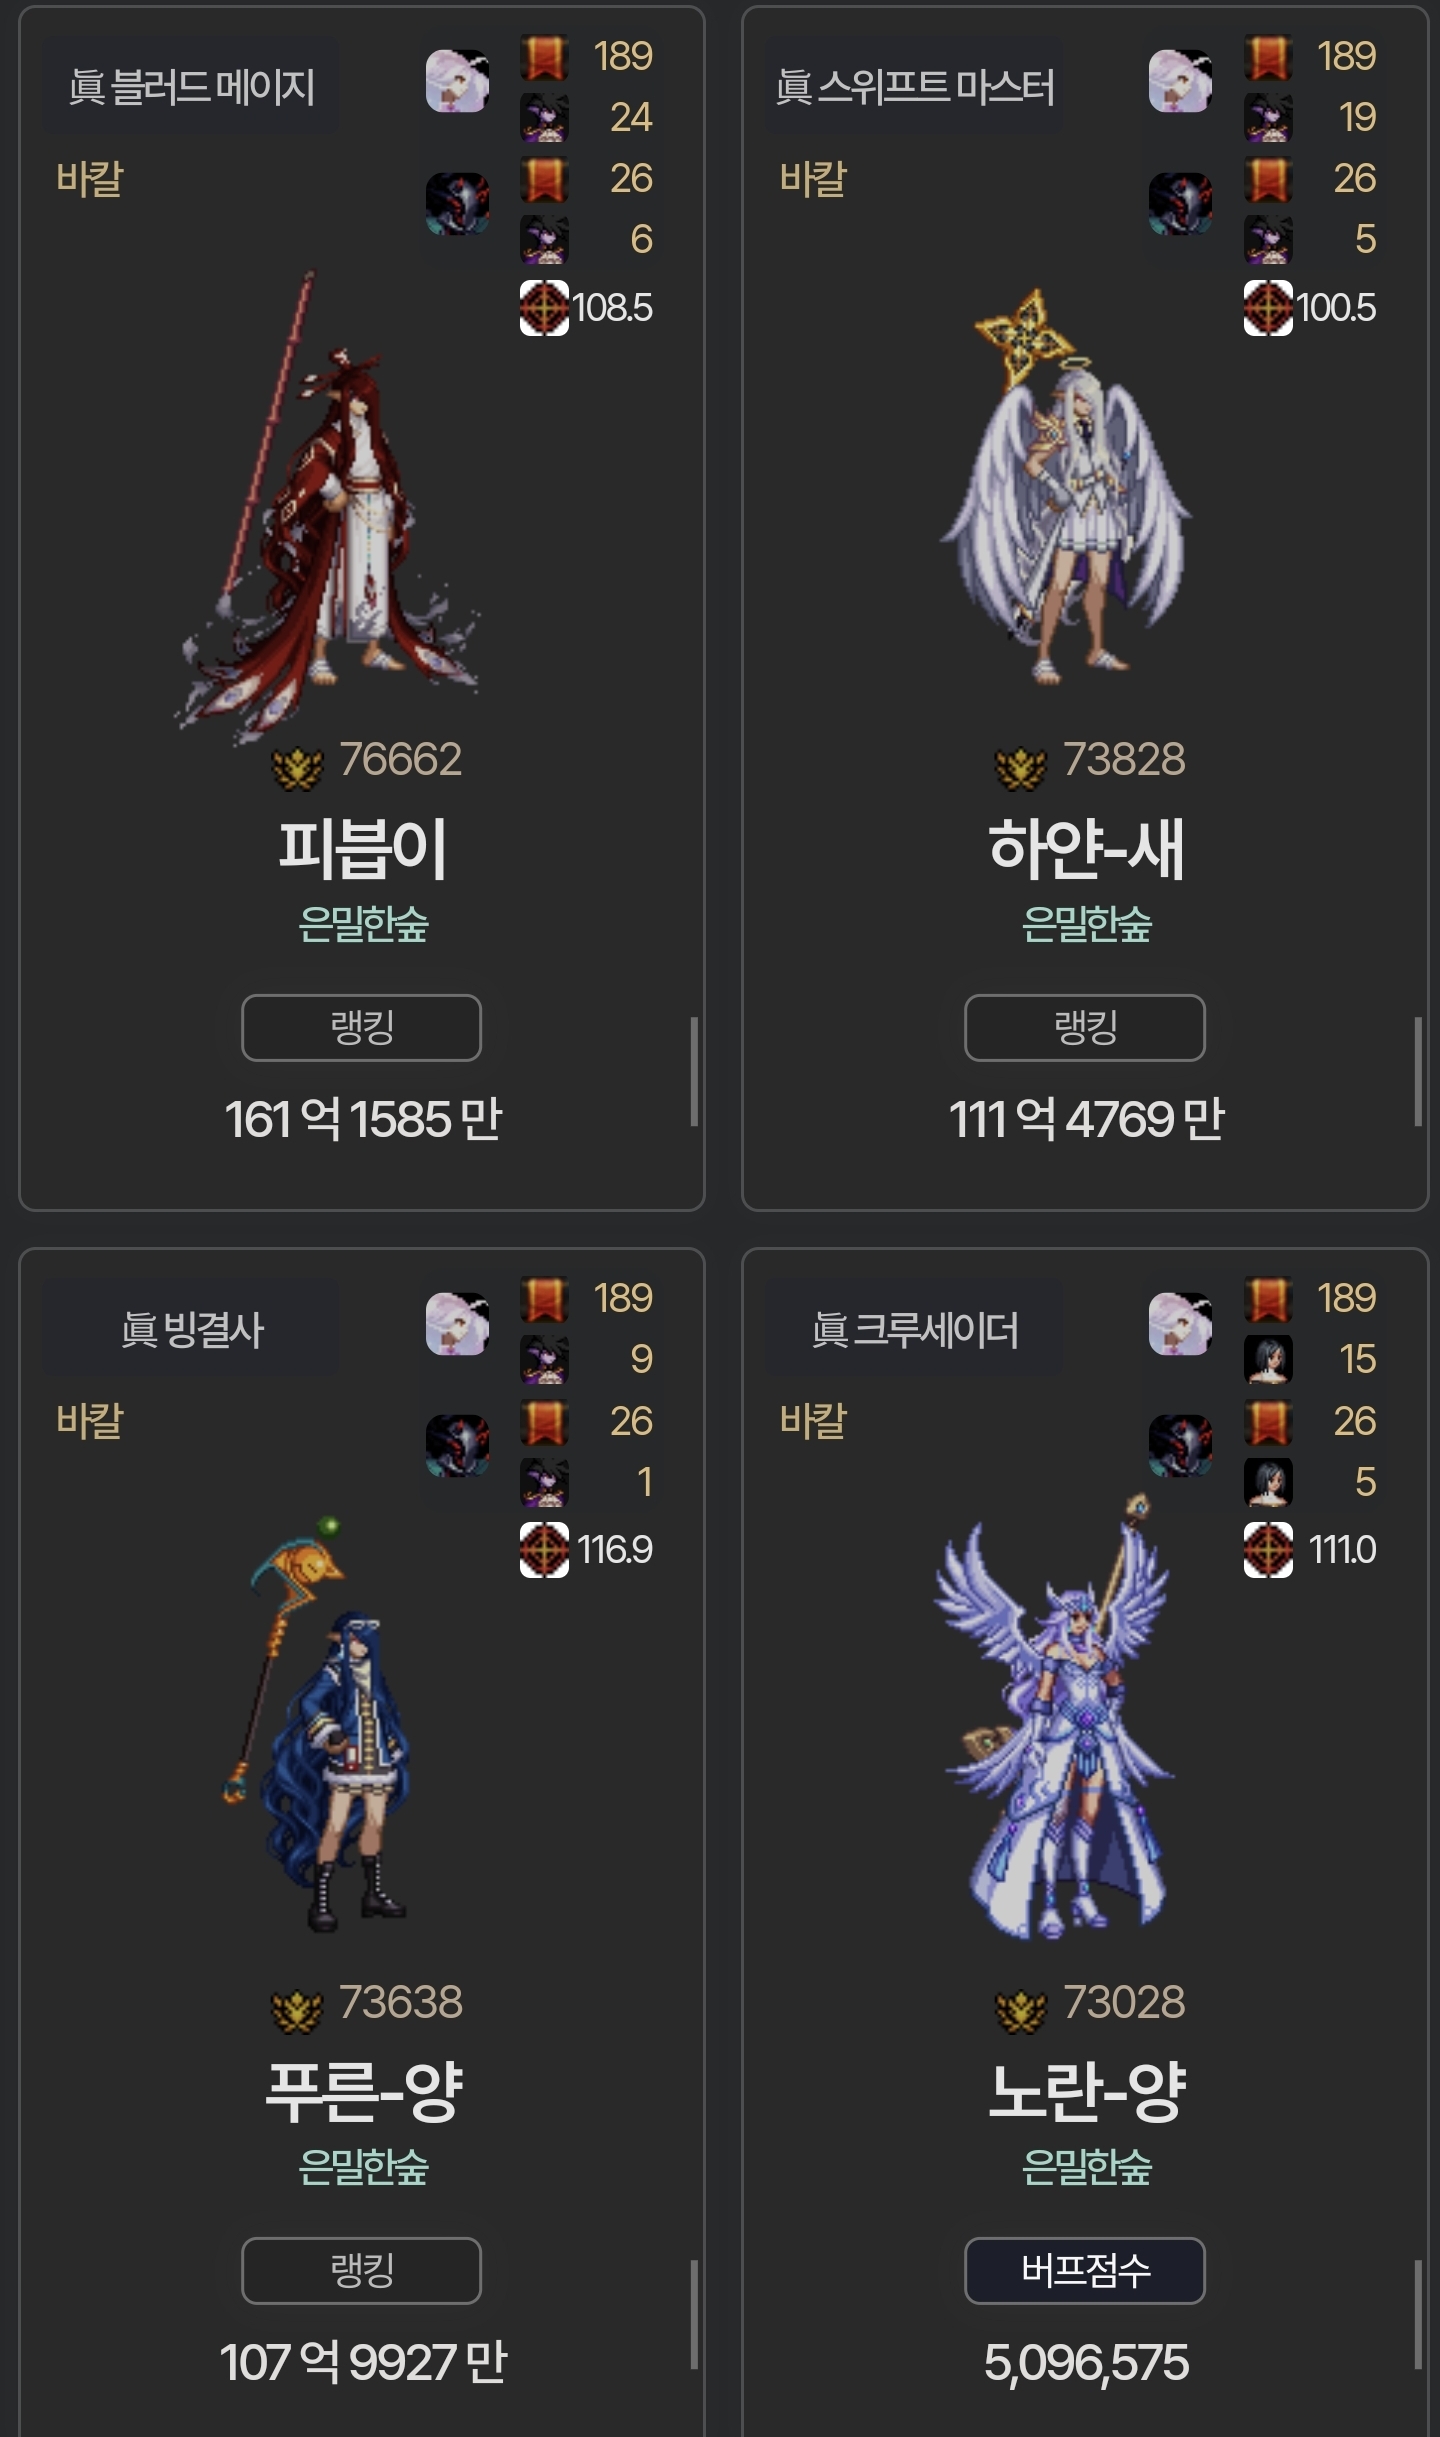
Task: Click the red banner icon next to 189 on 노란-양 card
Action: click(x=1268, y=1299)
